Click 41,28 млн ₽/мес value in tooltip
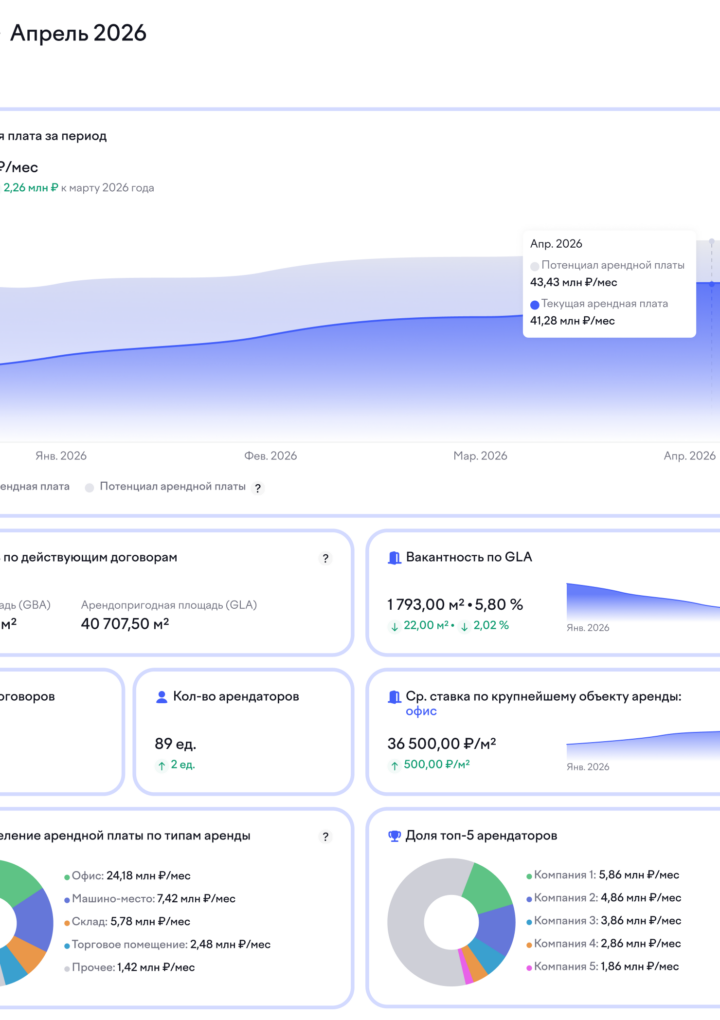Viewport: 720px width, 1020px height. click(572, 321)
